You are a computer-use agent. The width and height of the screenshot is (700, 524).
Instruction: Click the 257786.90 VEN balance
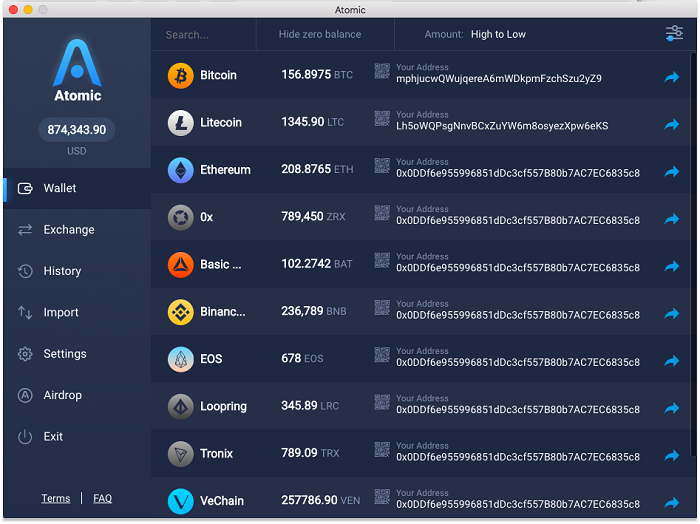[321, 500]
